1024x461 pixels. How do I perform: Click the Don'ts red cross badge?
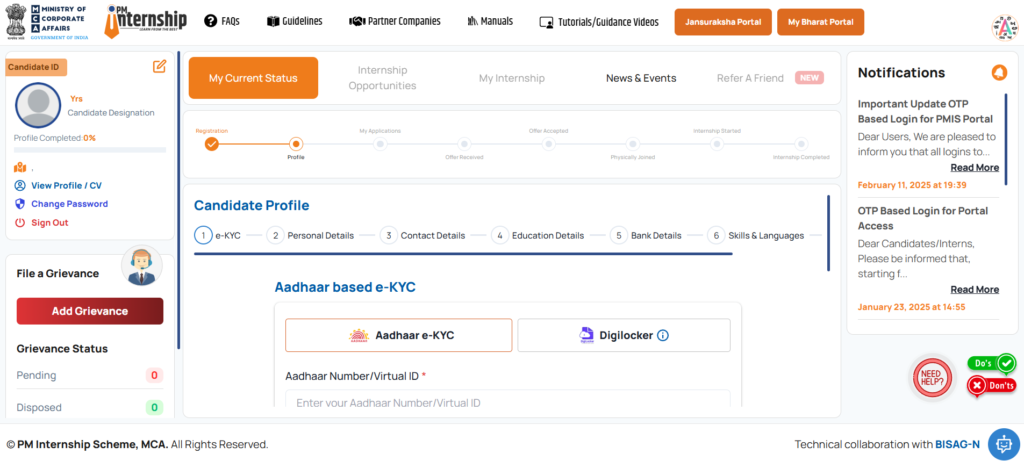(x=992, y=386)
